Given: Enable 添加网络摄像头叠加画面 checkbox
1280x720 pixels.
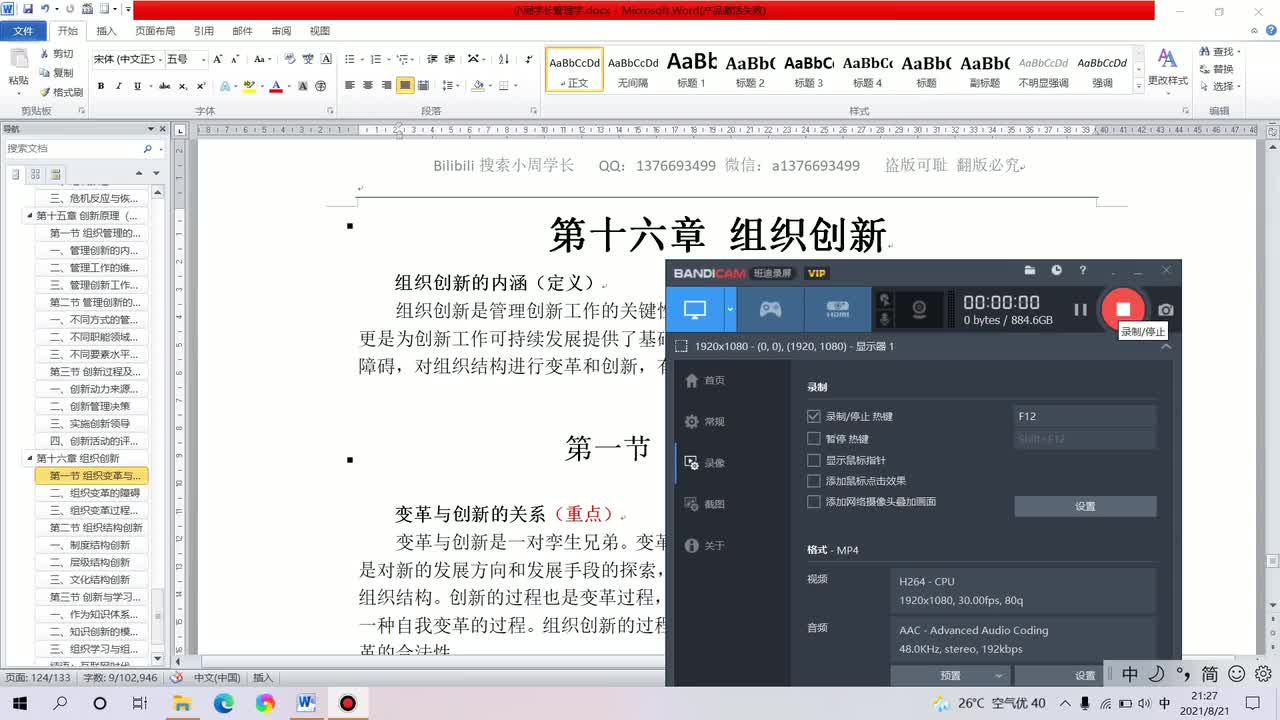Looking at the screenshot, I should click(x=814, y=501).
